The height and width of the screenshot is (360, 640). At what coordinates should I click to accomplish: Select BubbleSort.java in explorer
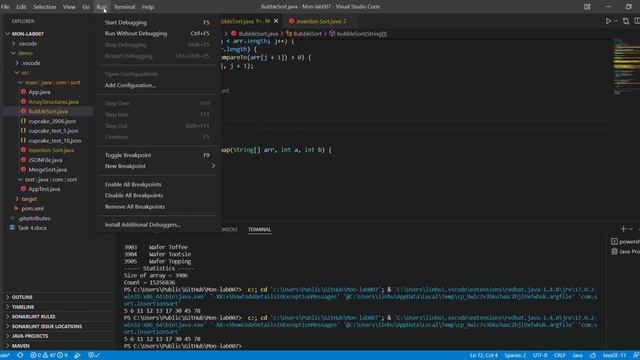pos(48,111)
